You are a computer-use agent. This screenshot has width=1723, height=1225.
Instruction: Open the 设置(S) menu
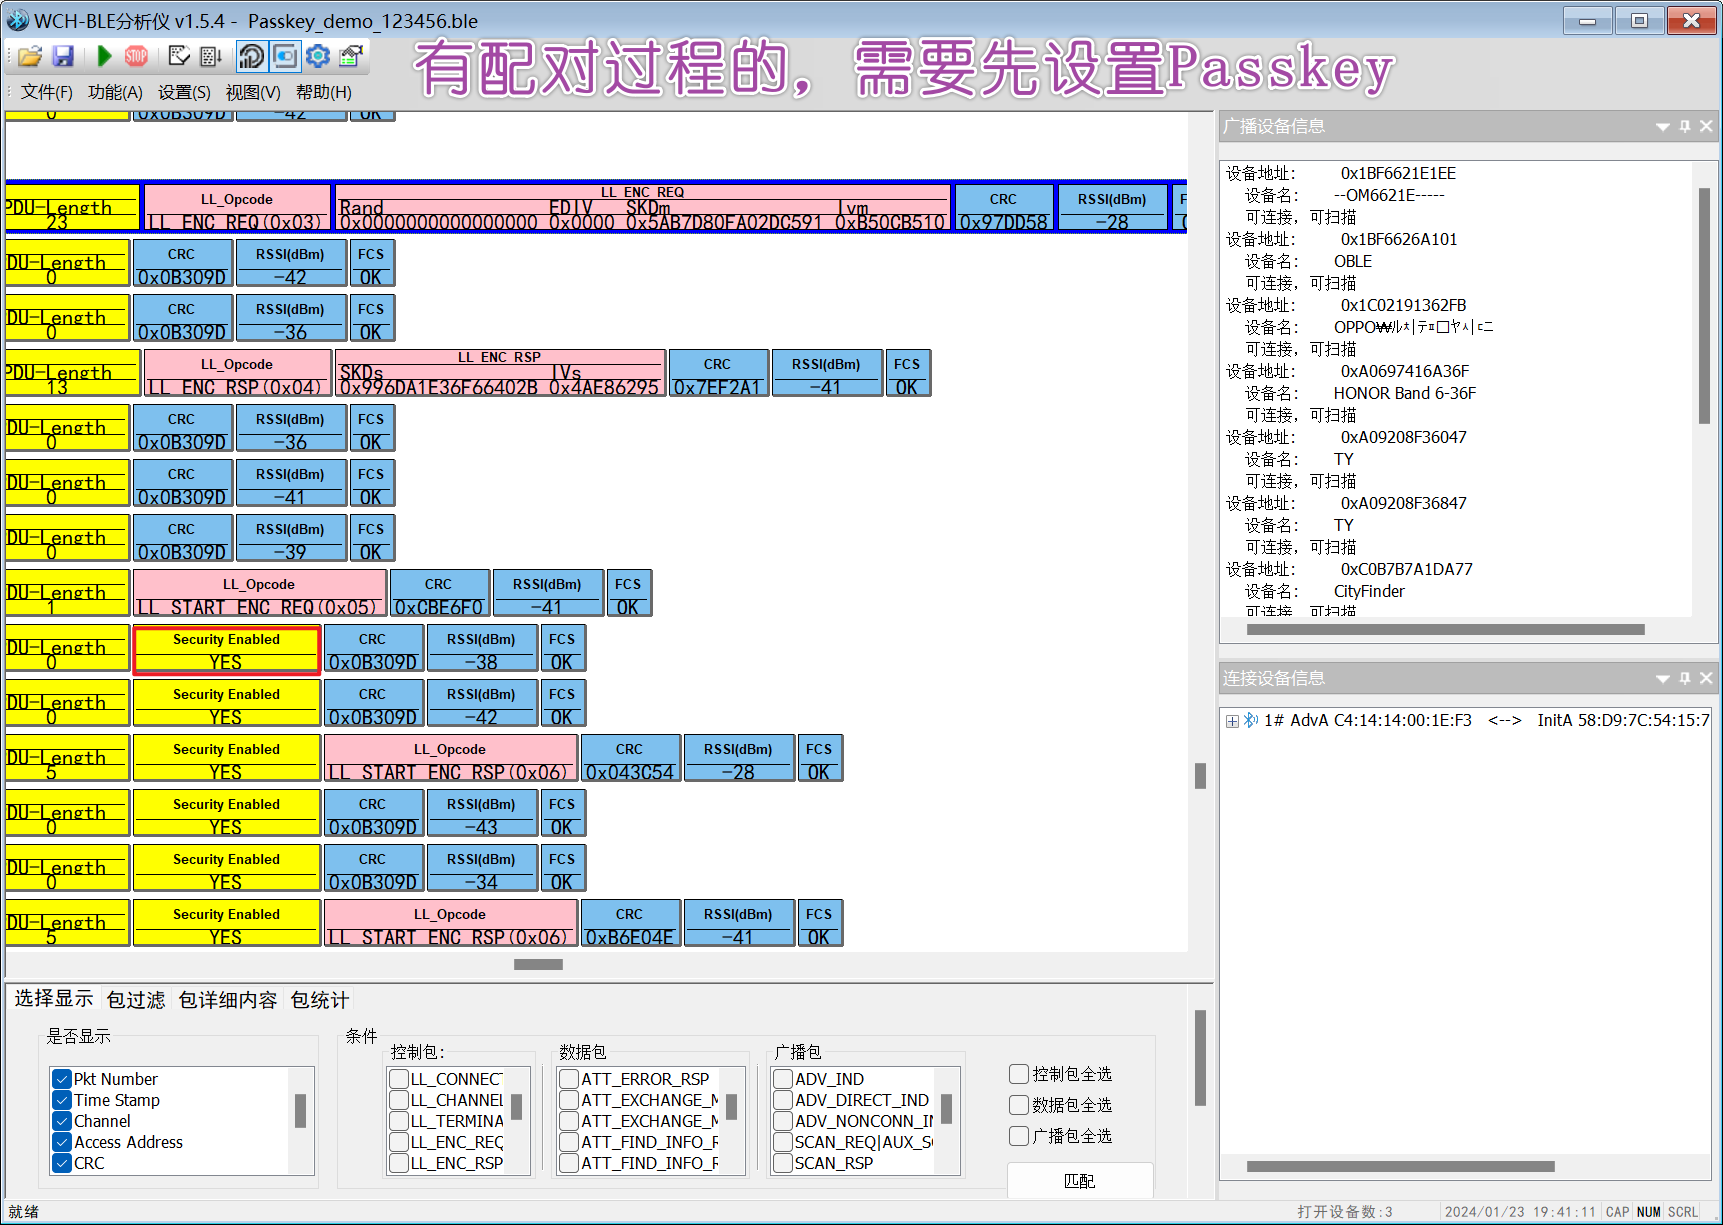coord(184,92)
